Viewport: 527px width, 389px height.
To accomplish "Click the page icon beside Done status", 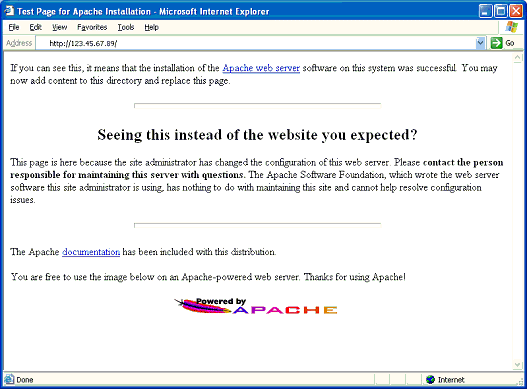I will point(9,379).
